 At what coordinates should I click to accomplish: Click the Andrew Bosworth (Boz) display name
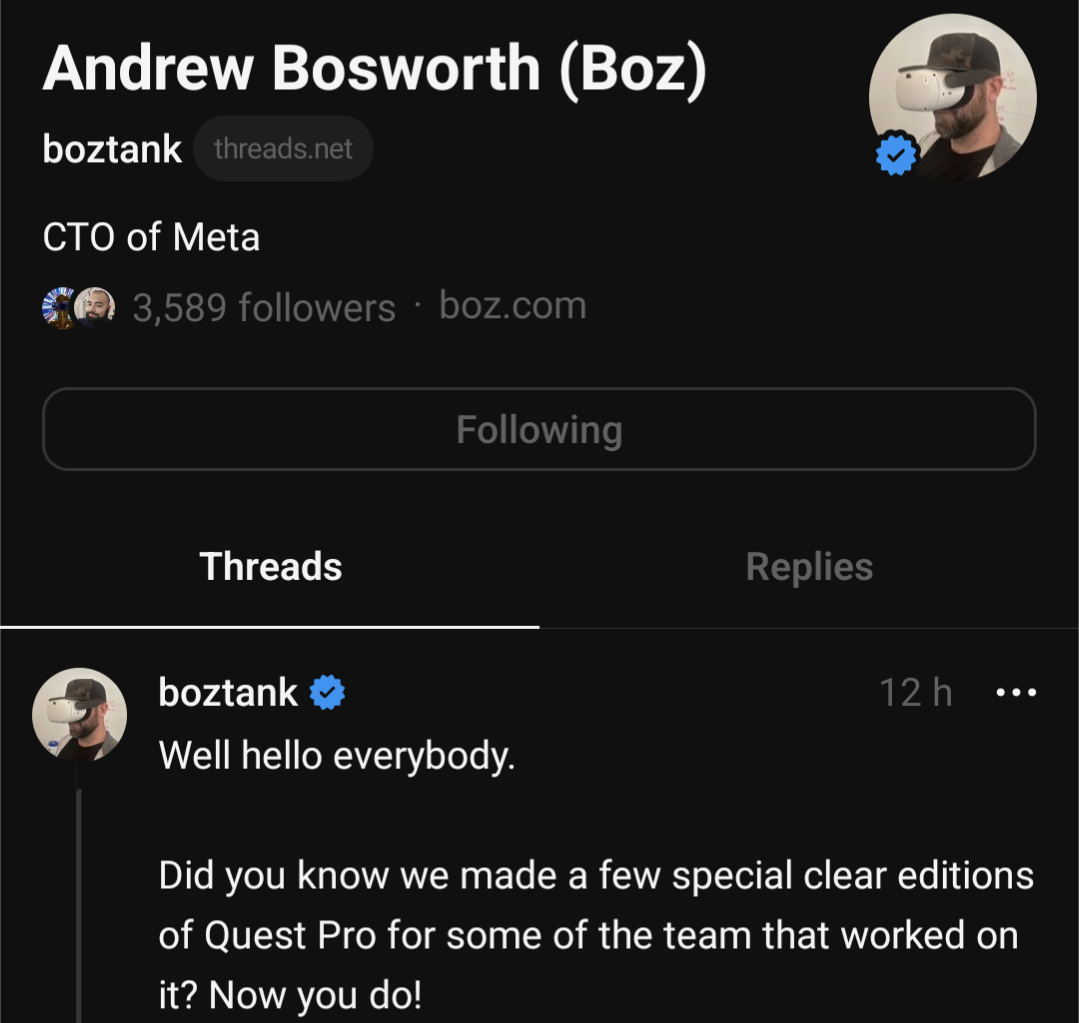pyautogui.click(x=375, y=68)
